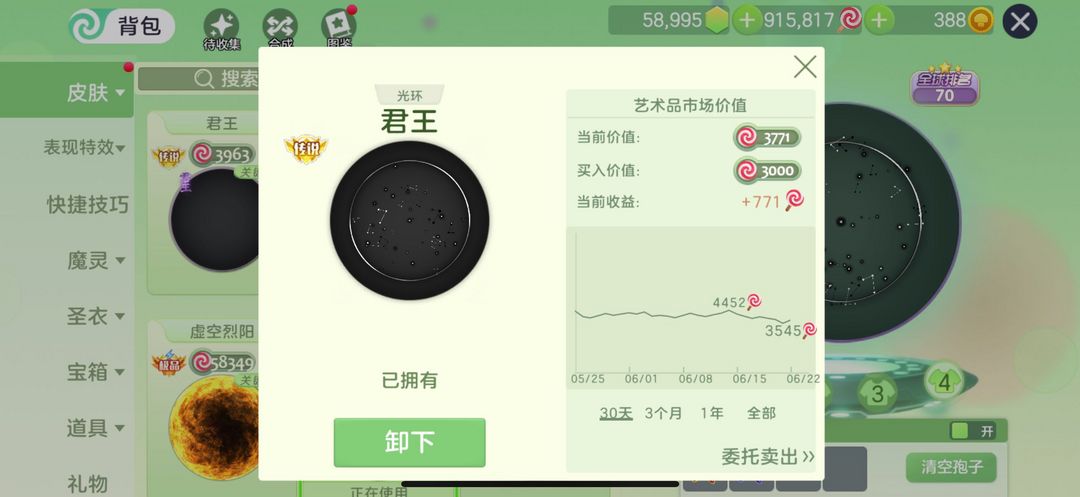Toggle the 开 switch checkbox
Viewport: 1080px width, 497px height.
(x=959, y=431)
